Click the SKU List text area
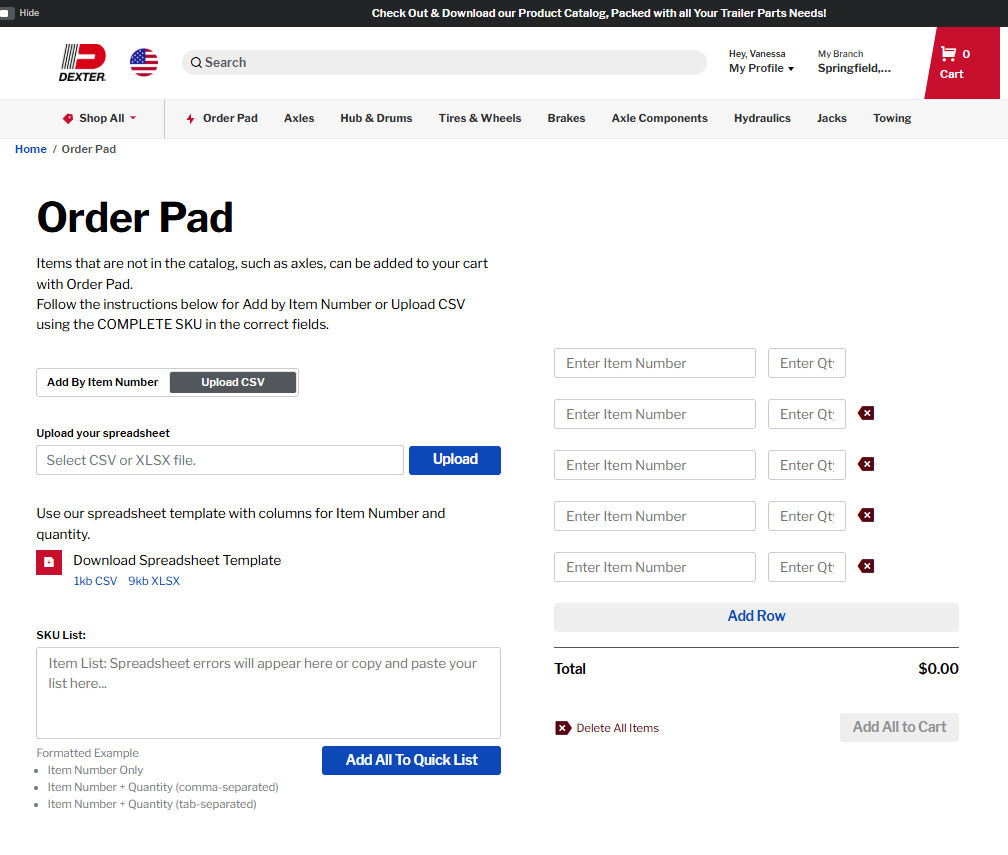Viewport: 1008px width, 855px height. 268,693
